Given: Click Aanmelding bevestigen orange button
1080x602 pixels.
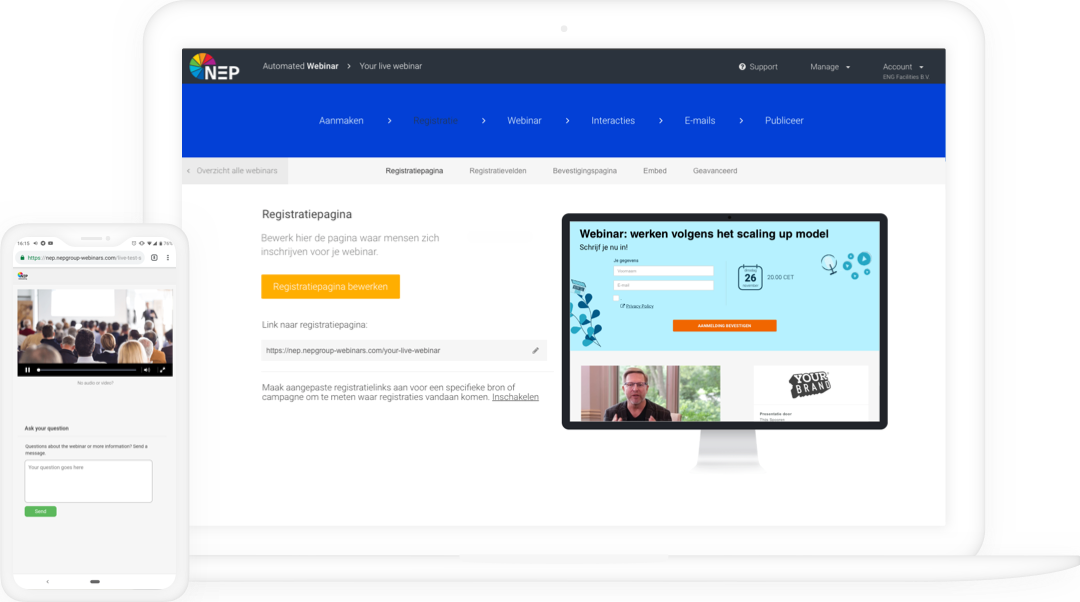Looking at the screenshot, I should tap(725, 326).
